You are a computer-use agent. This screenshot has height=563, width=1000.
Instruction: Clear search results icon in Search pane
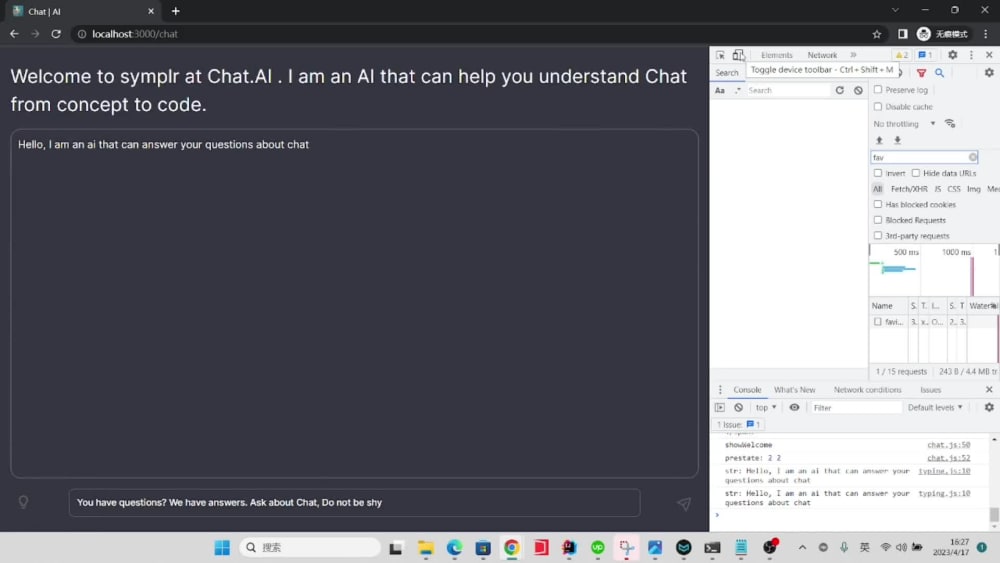coord(858,91)
